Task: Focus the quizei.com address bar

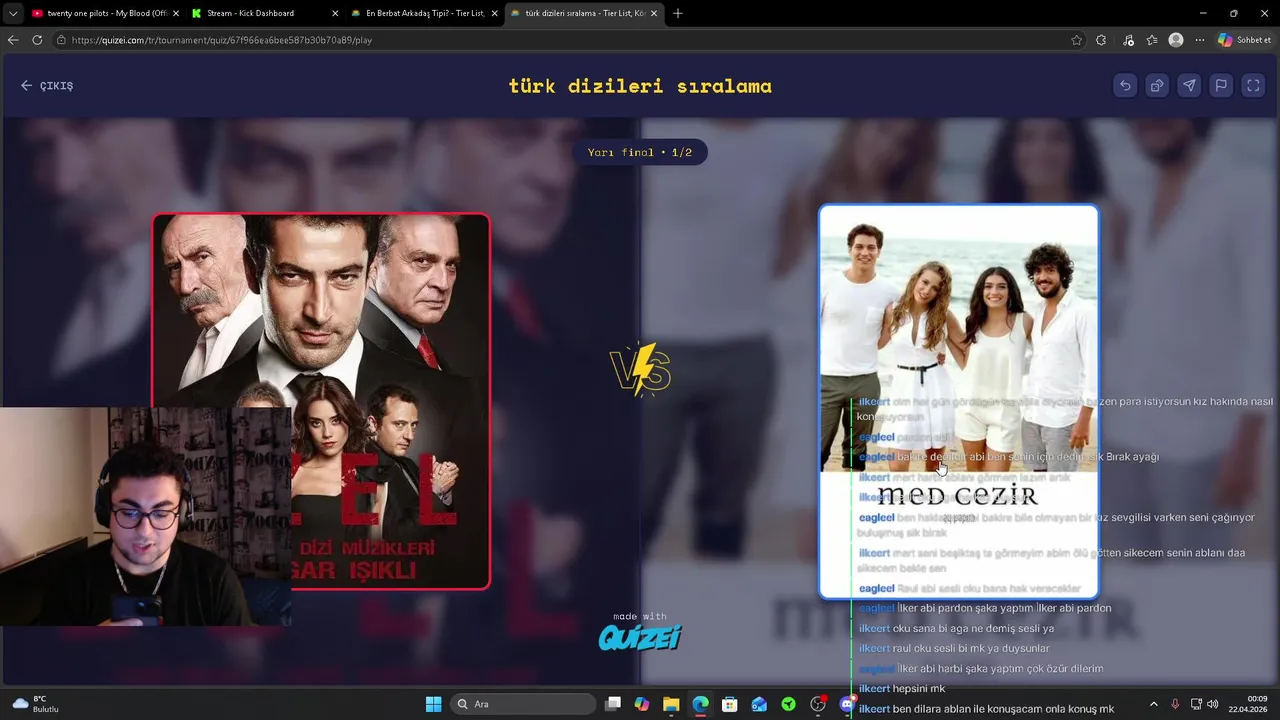Action: click(560, 40)
